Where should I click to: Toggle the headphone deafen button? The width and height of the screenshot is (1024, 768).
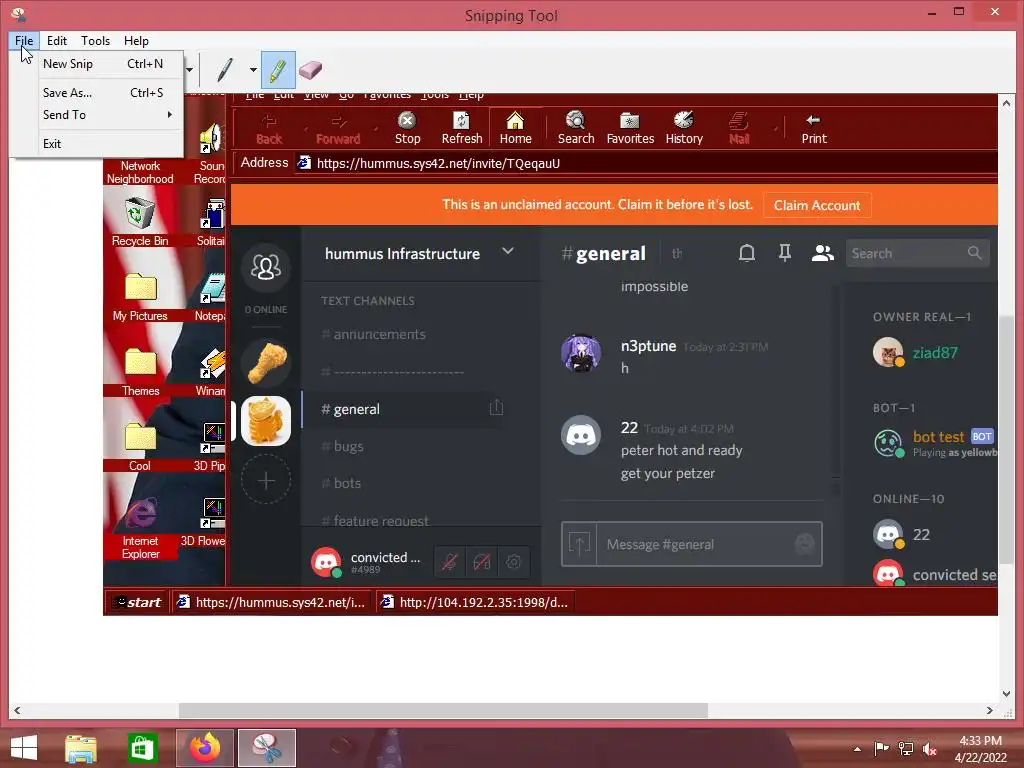(482, 562)
